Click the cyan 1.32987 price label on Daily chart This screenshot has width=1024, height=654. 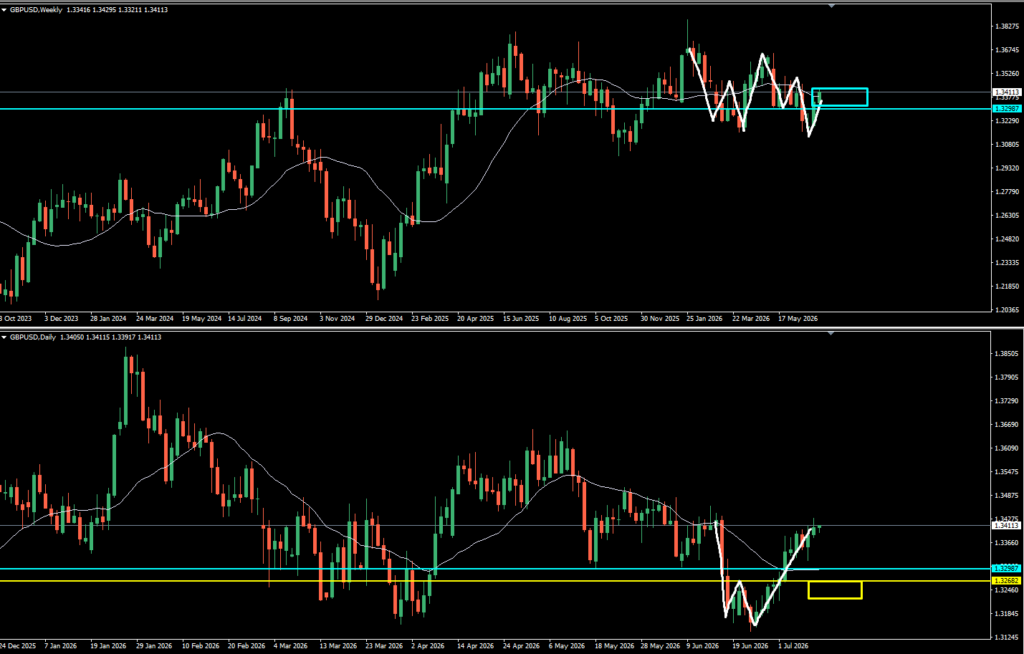[x=1006, y=568]
